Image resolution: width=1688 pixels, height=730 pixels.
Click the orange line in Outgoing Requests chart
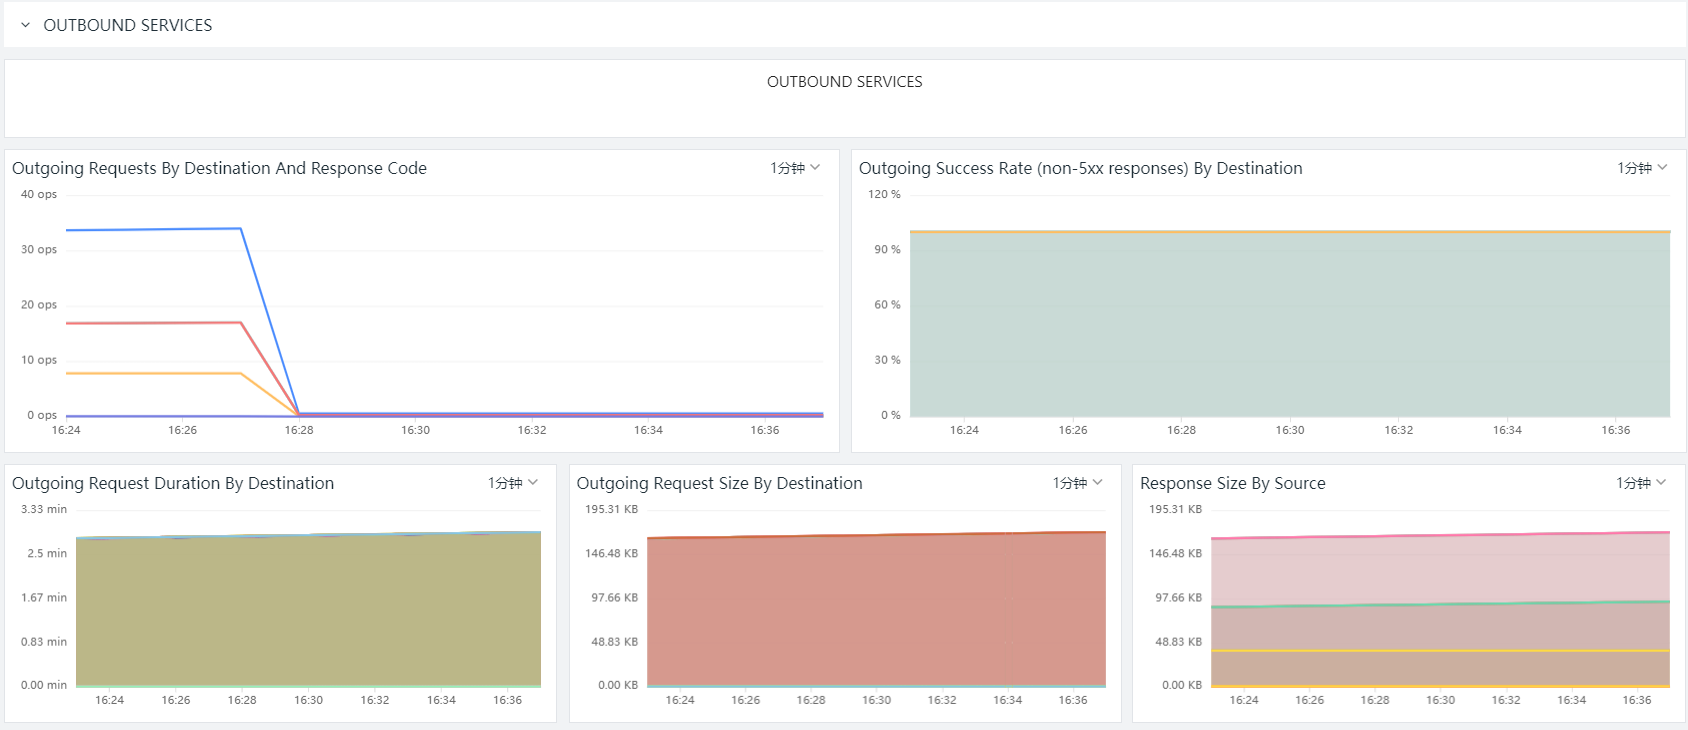pos(150,373)
